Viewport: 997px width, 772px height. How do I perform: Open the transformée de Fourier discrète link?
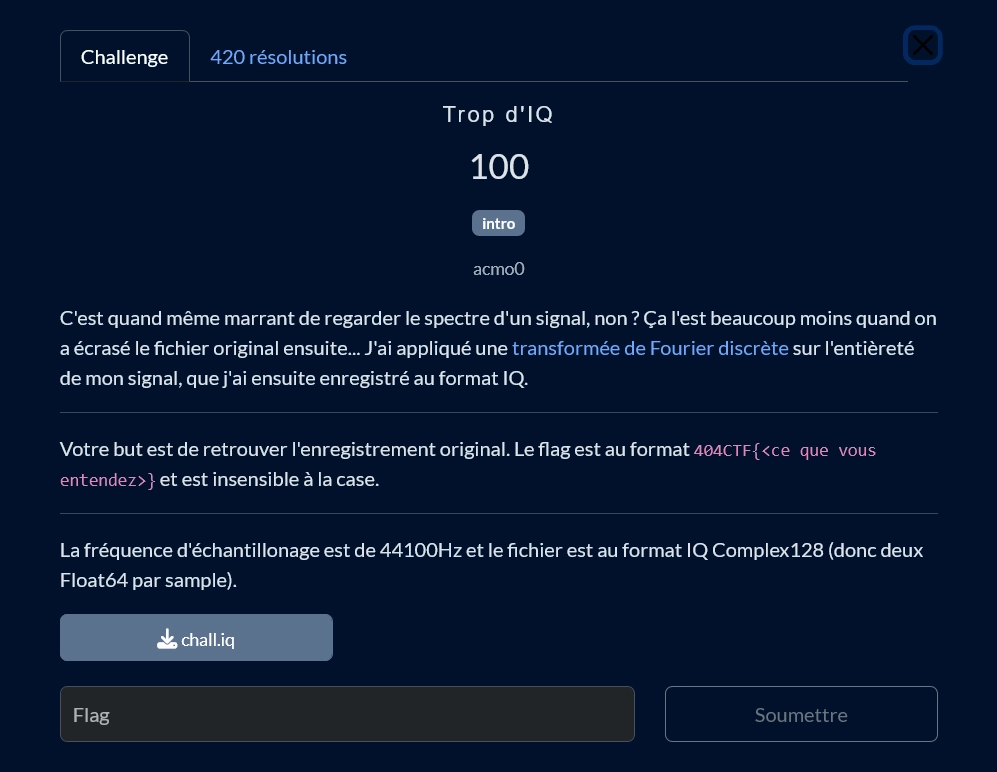click(650, 347)
